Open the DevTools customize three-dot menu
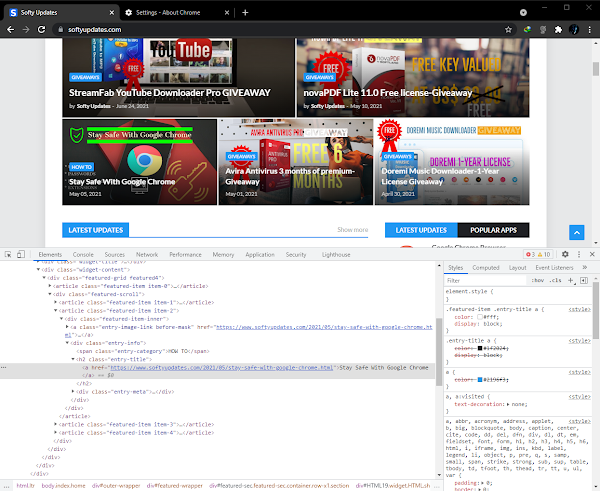This screenshot has height=491, width=600. [x=579, y=254]
